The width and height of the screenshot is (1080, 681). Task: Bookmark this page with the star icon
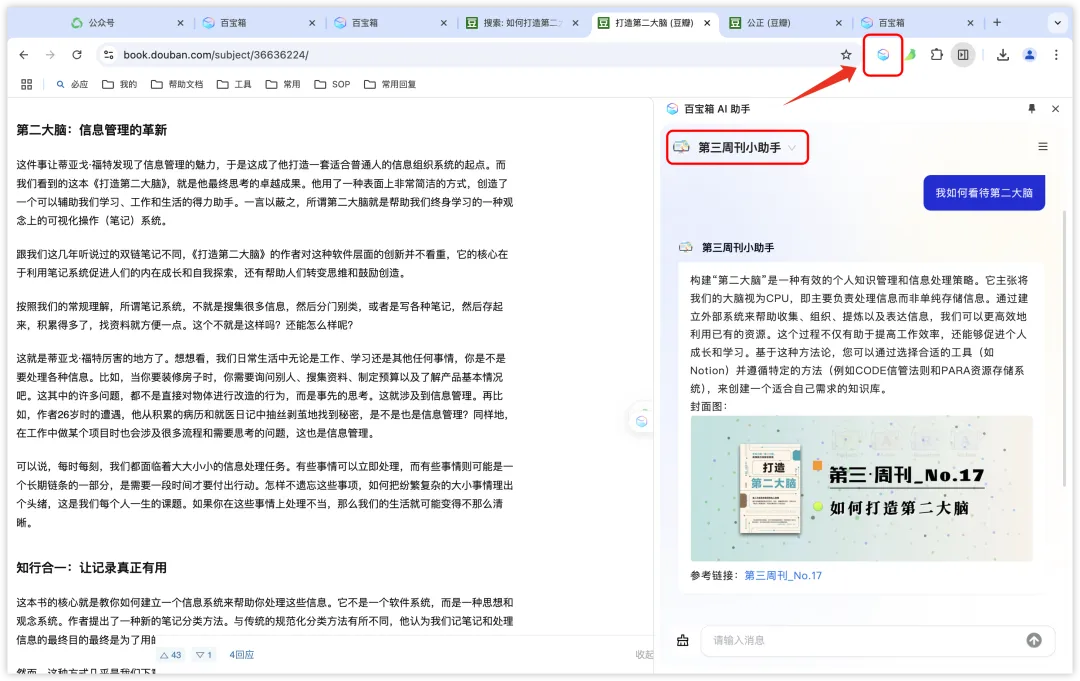[x=846, y=54]
